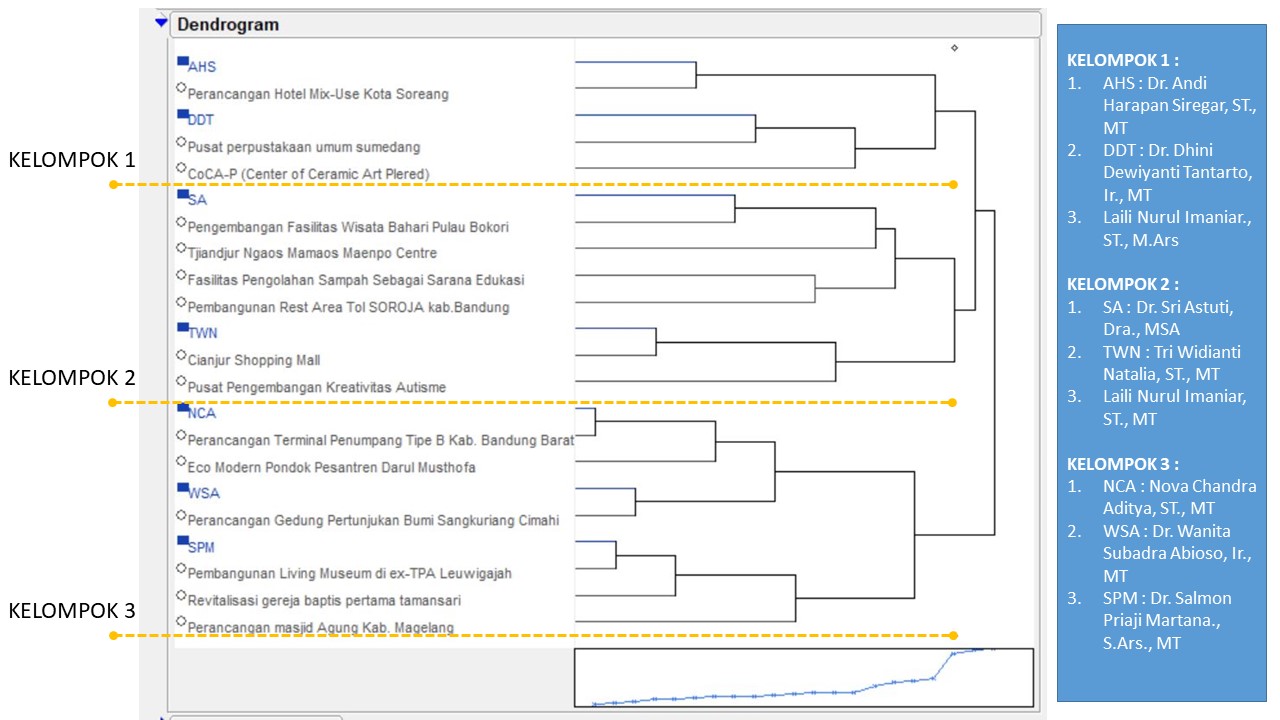
Task: Click the blue square marker beside TWN
Action: click(x=182, y=328)
